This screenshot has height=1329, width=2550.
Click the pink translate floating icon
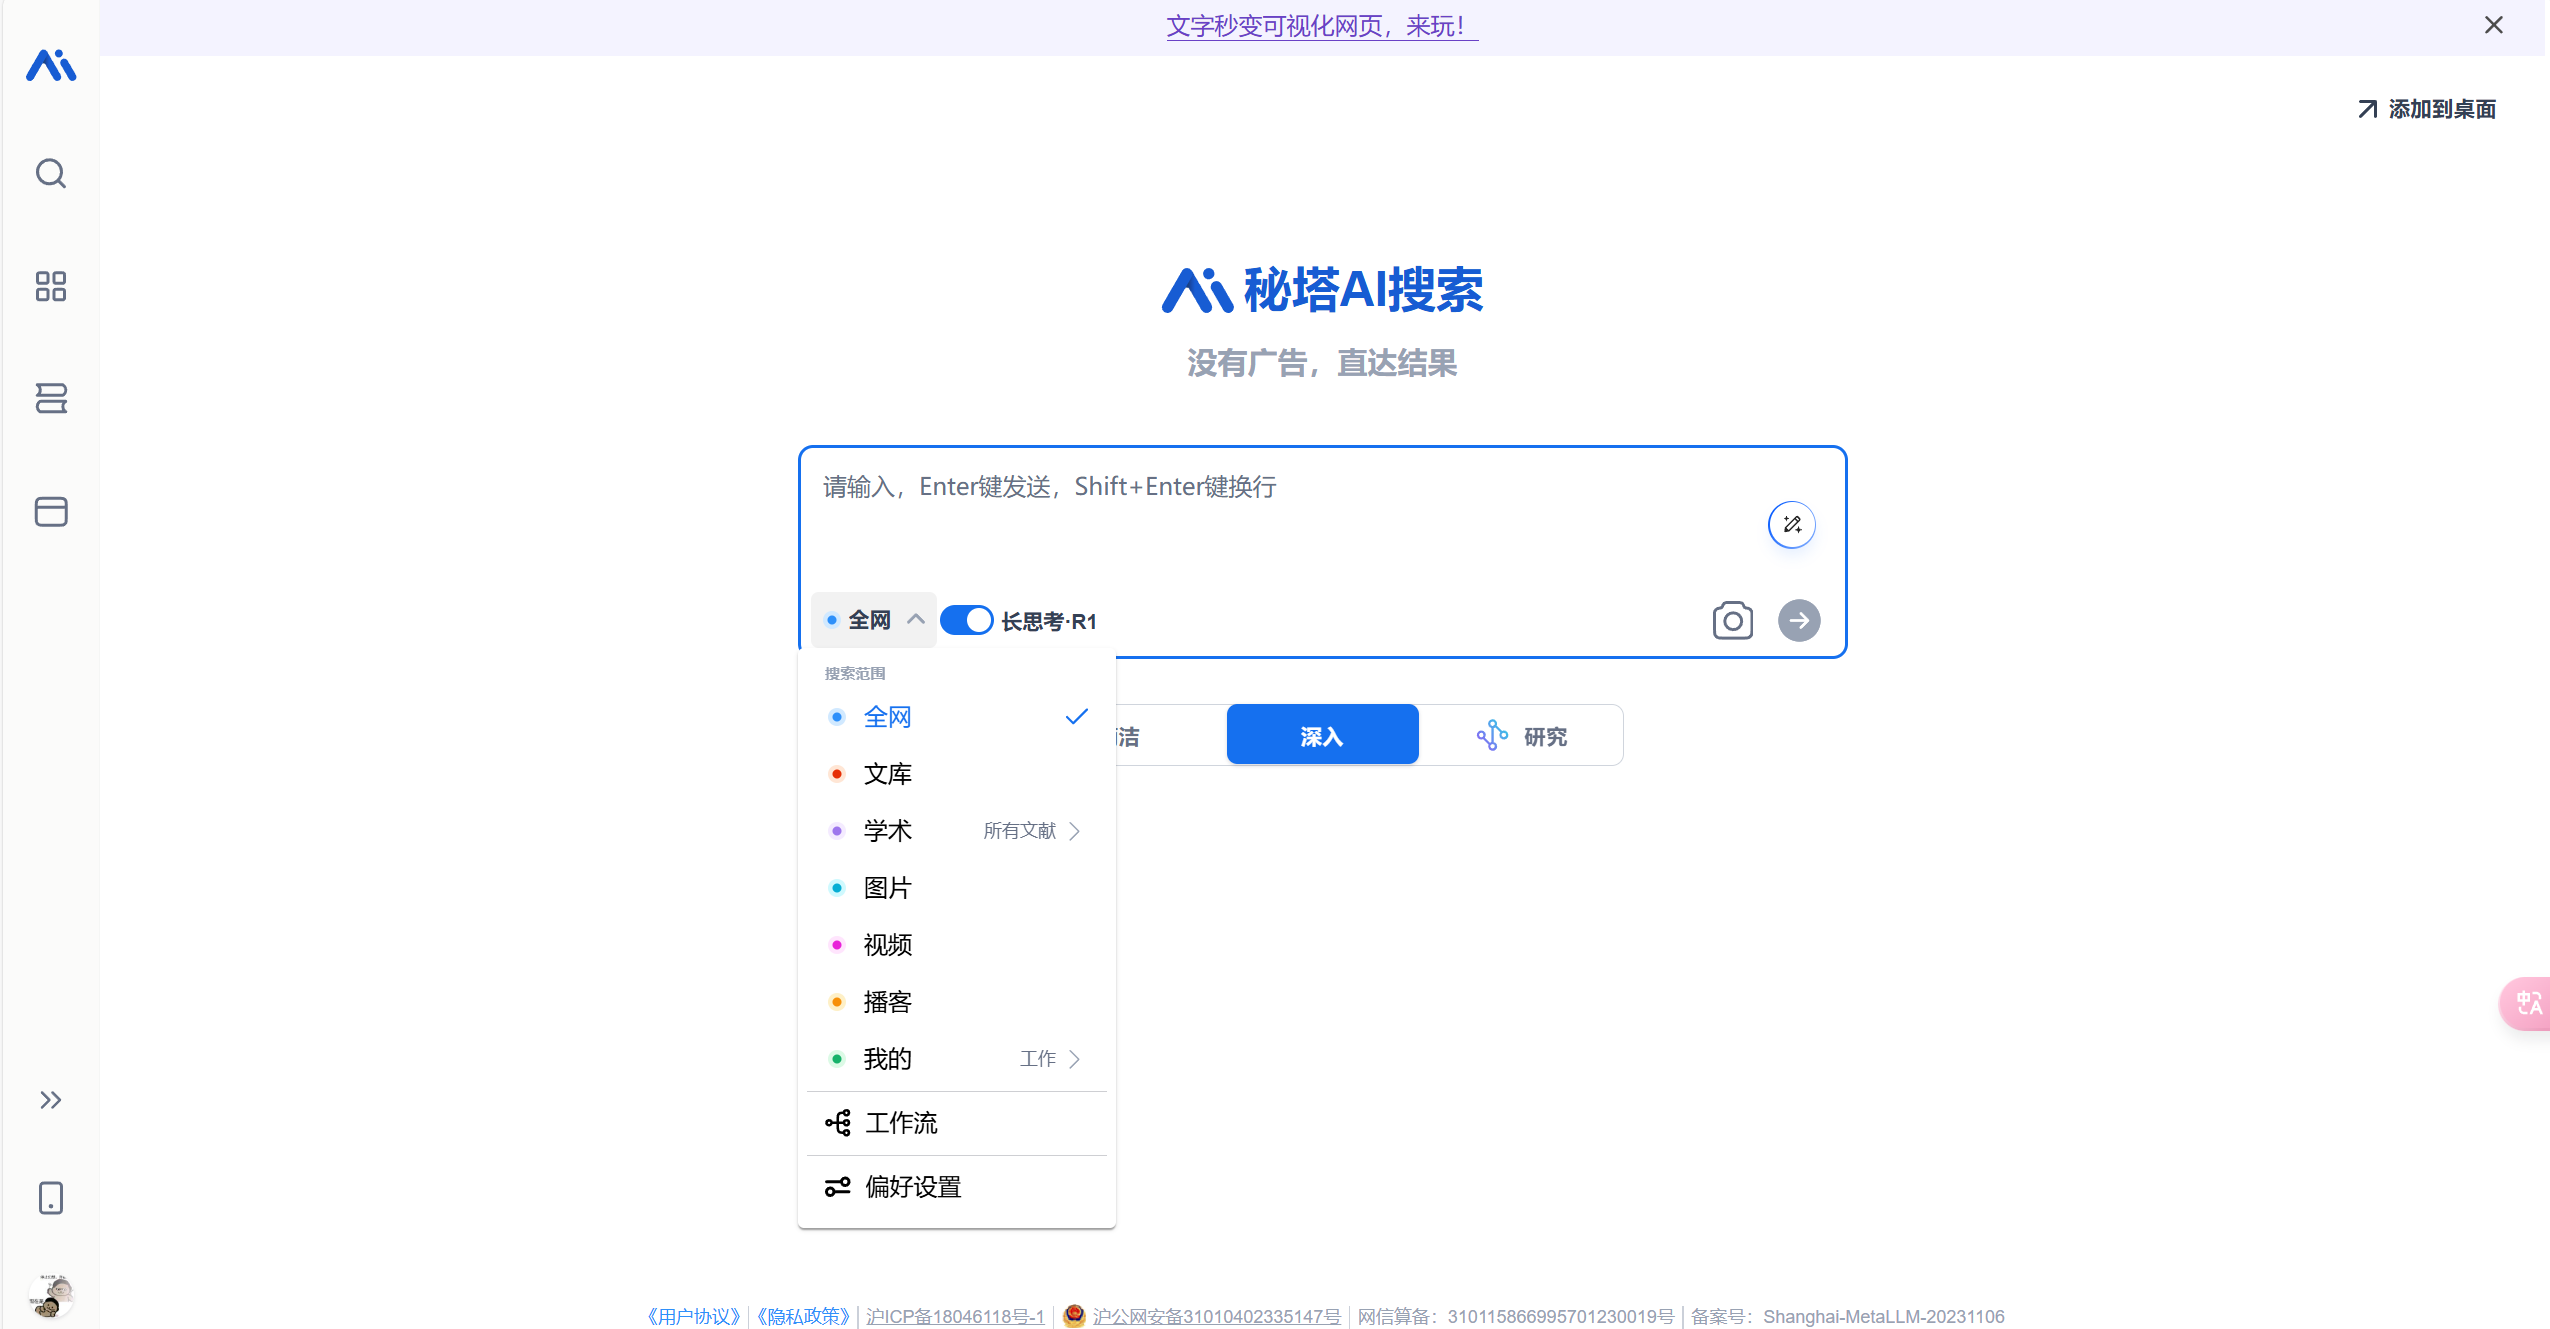coord(2527,1002)
